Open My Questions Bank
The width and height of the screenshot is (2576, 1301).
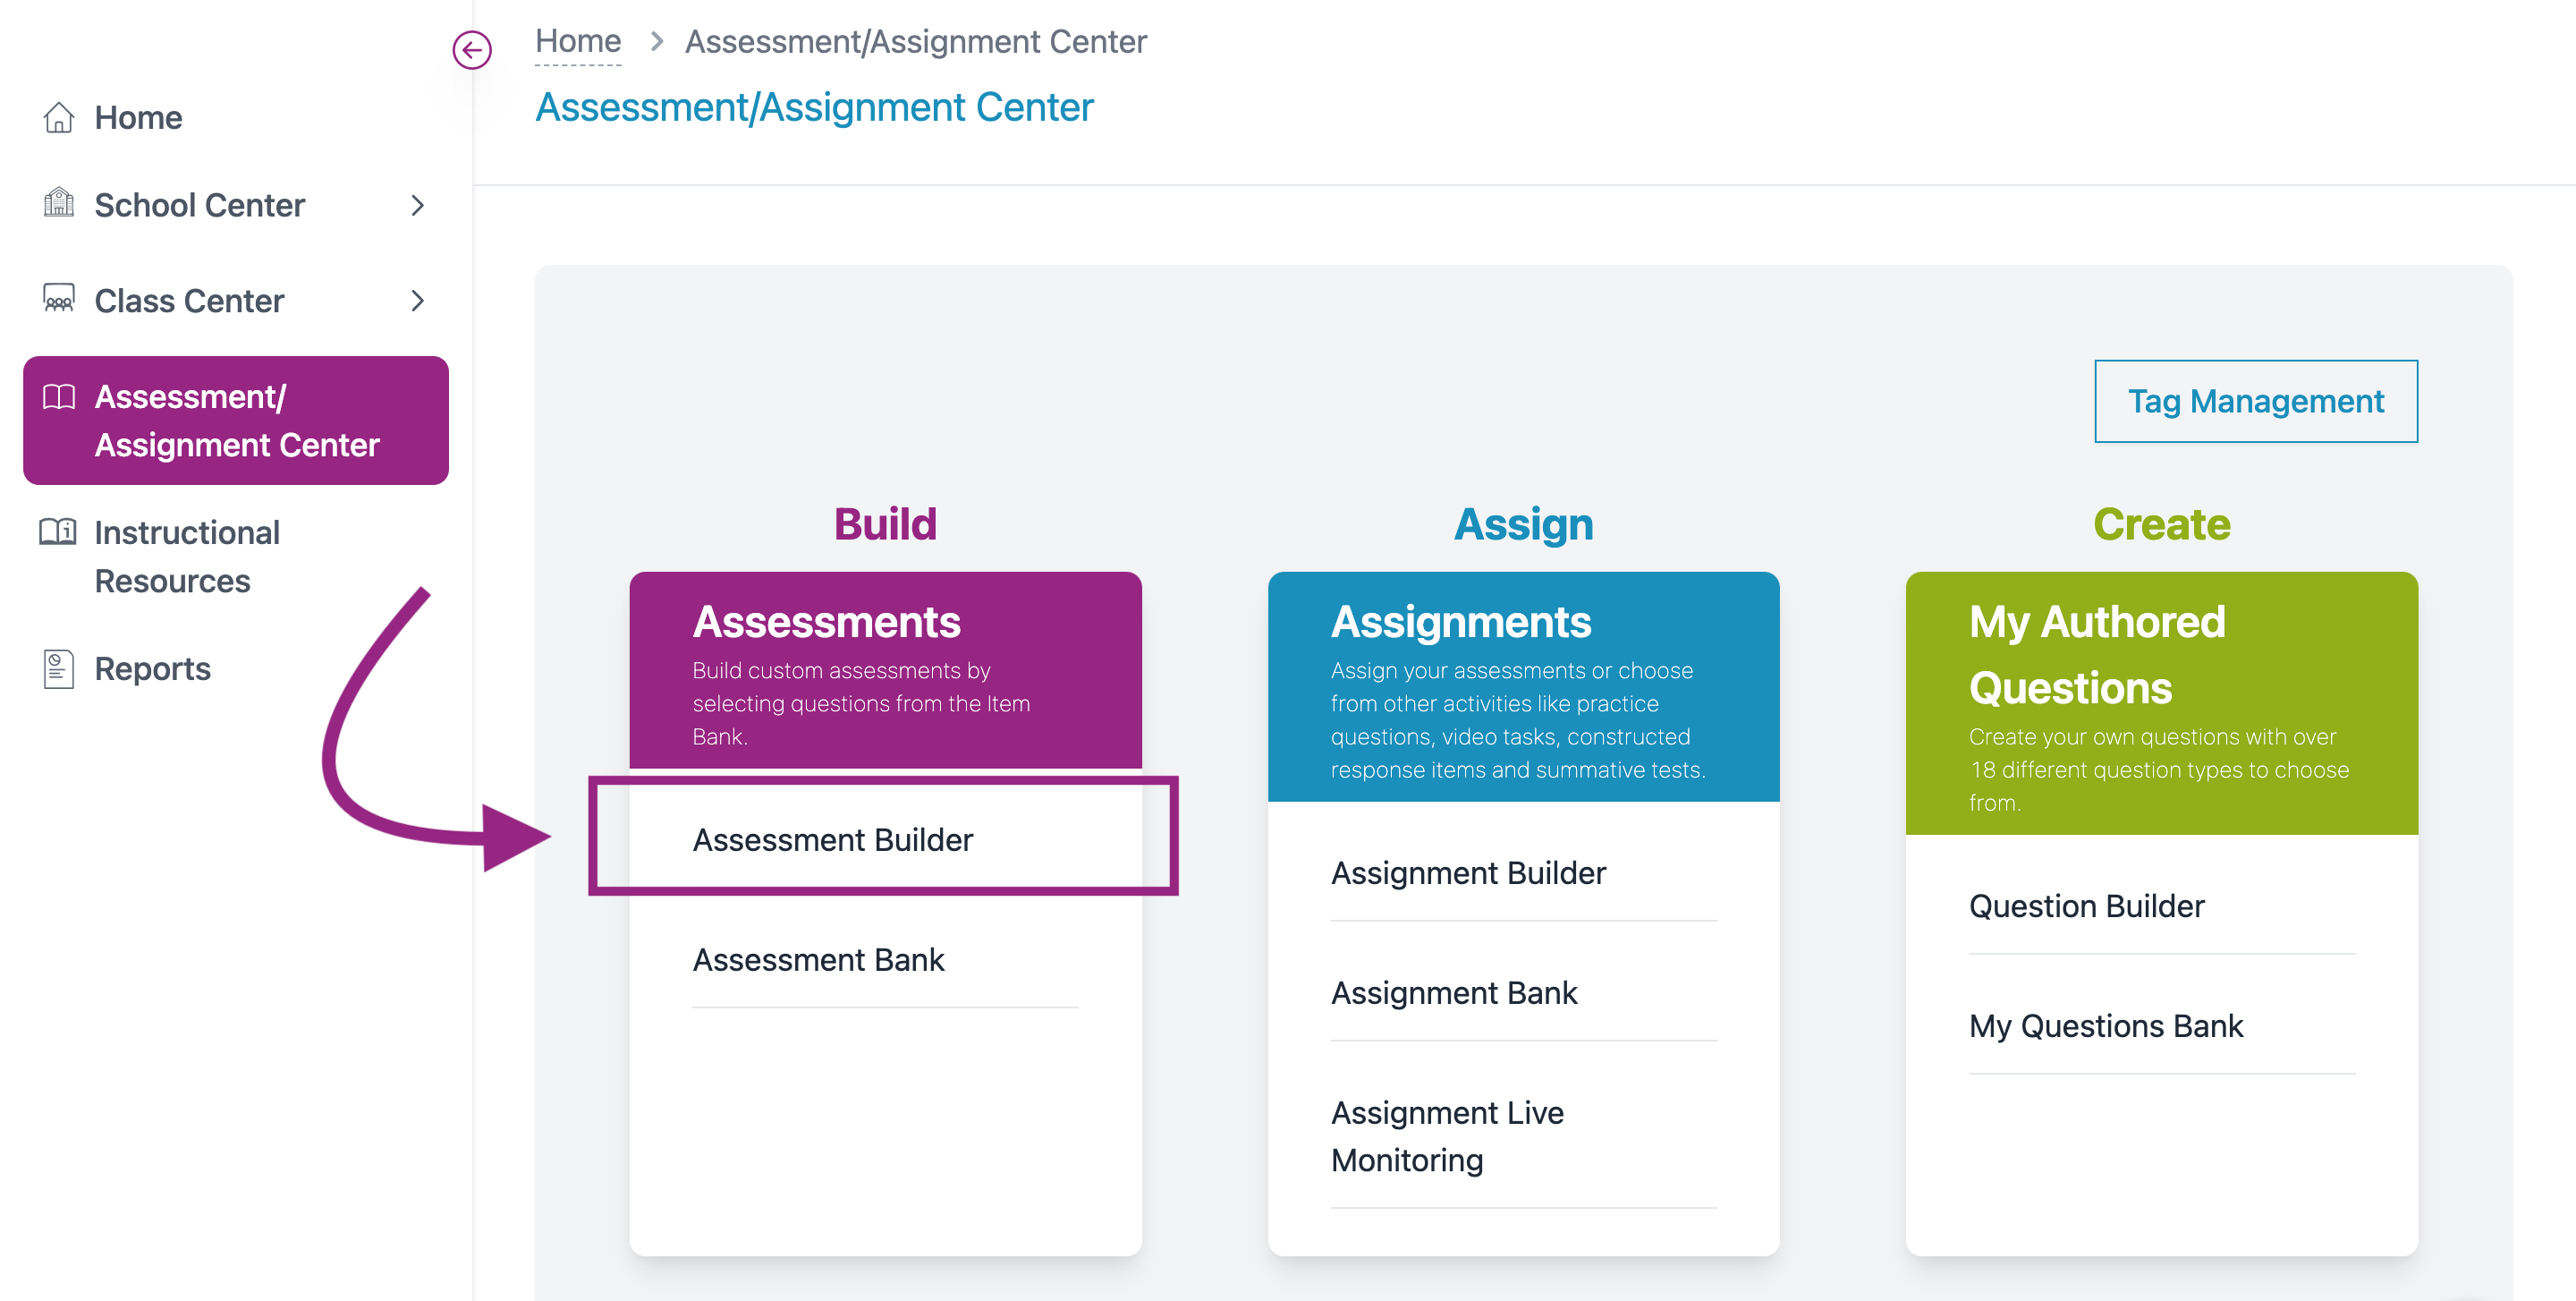[2105, 1025]
